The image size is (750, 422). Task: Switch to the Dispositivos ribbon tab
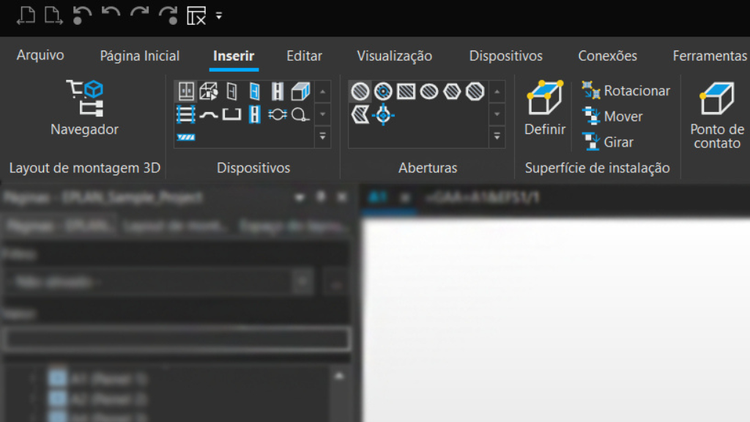(x=505, y=56)
